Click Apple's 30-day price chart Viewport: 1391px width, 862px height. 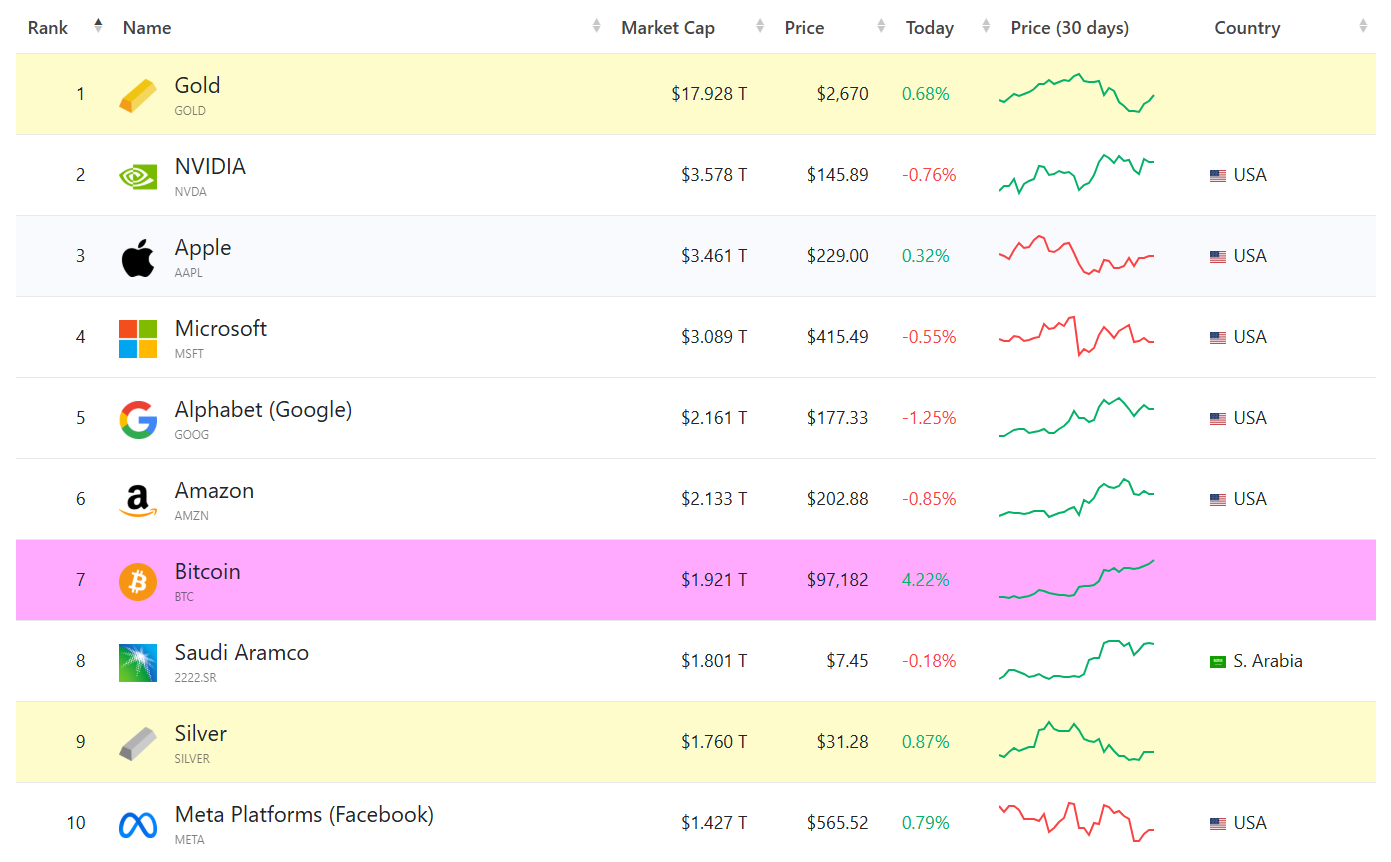pyautogui.click(x=1077, y=255)
